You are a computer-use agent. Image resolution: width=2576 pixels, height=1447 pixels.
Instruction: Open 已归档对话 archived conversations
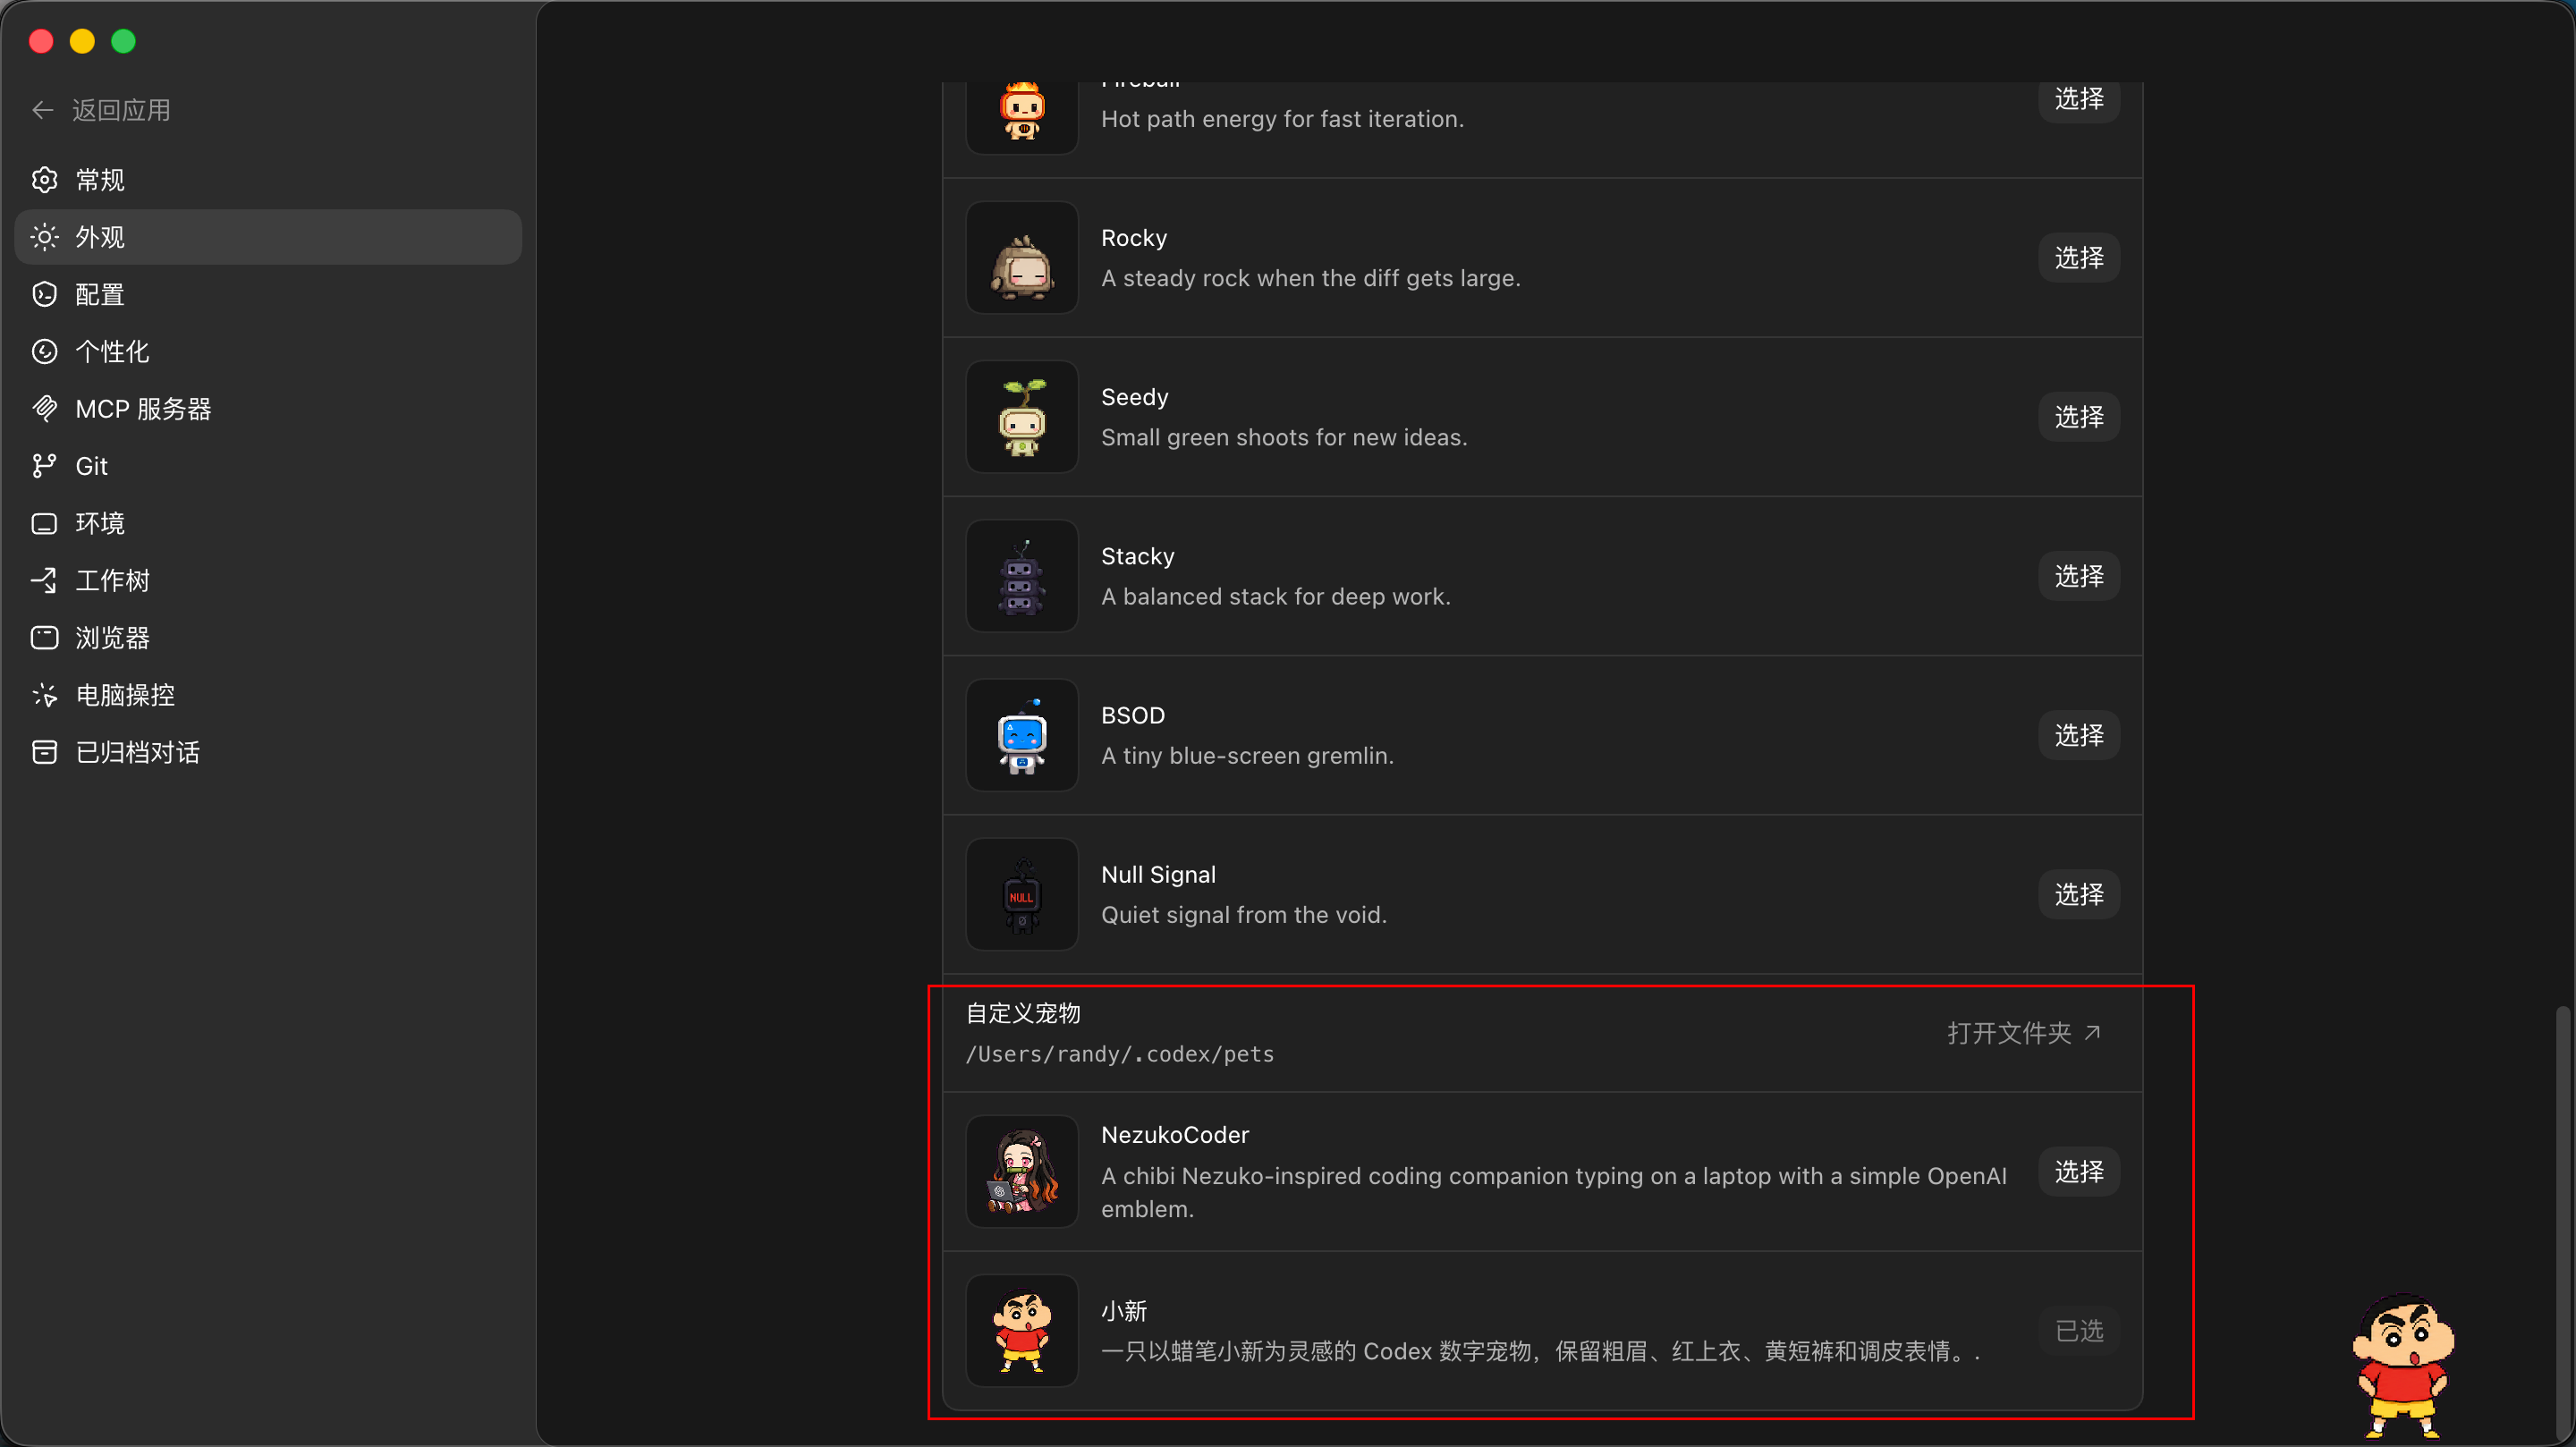coord(267,752)
